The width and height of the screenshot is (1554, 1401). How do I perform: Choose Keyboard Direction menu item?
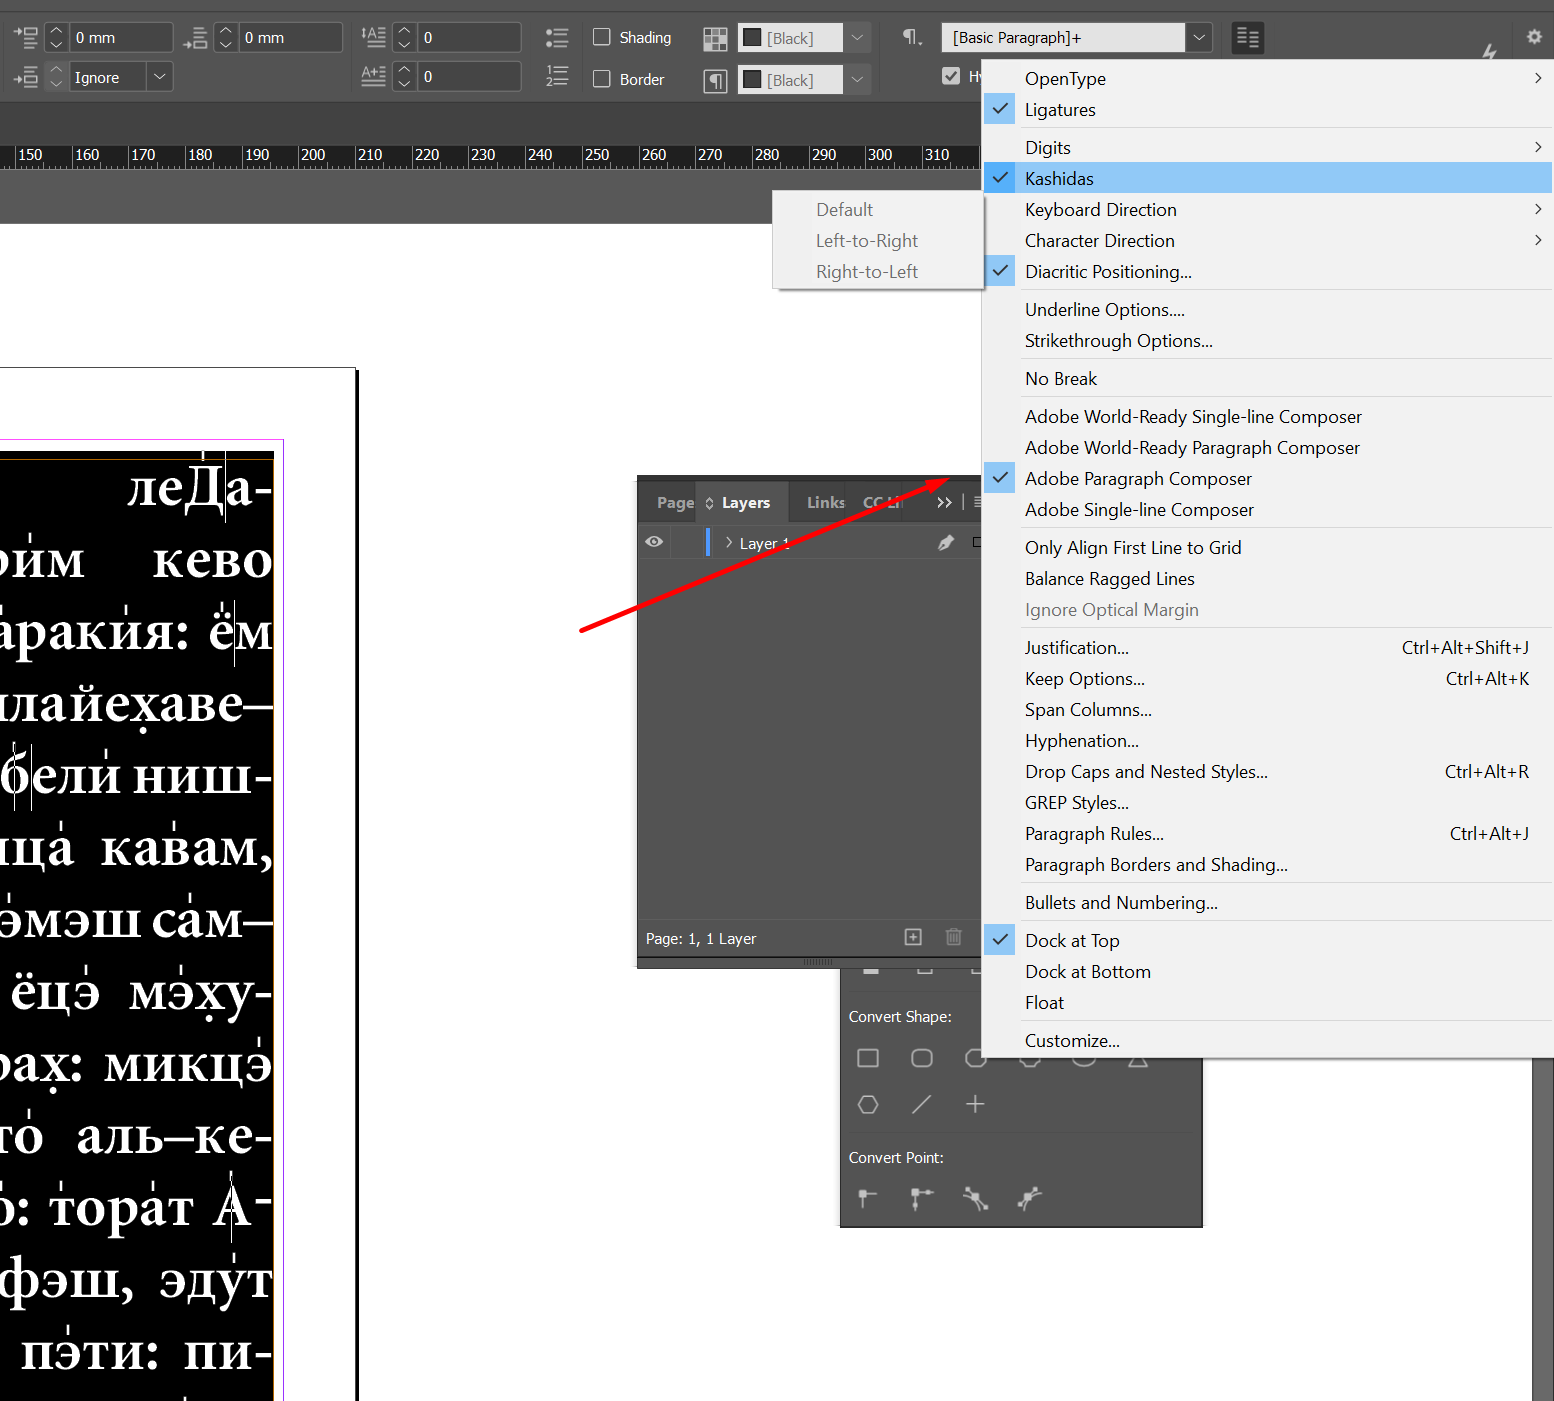pos(1268,210)
